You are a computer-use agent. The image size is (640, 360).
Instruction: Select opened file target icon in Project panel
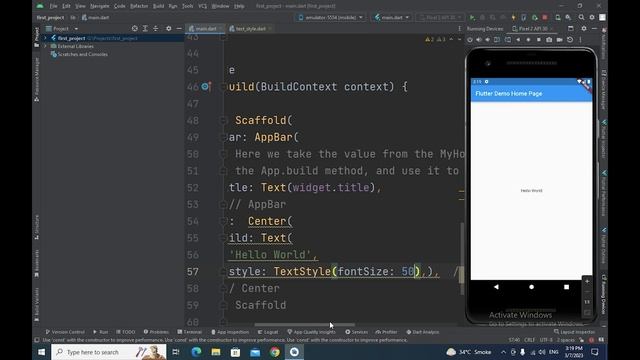135,29
